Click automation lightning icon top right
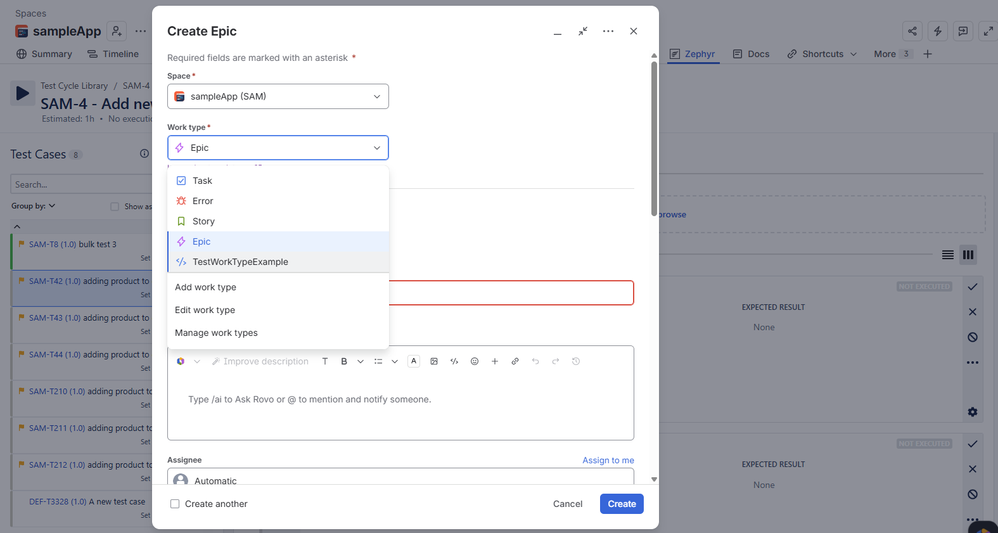Image resolution: width=998 pixels, height=533 pixels. coord(938,31)
